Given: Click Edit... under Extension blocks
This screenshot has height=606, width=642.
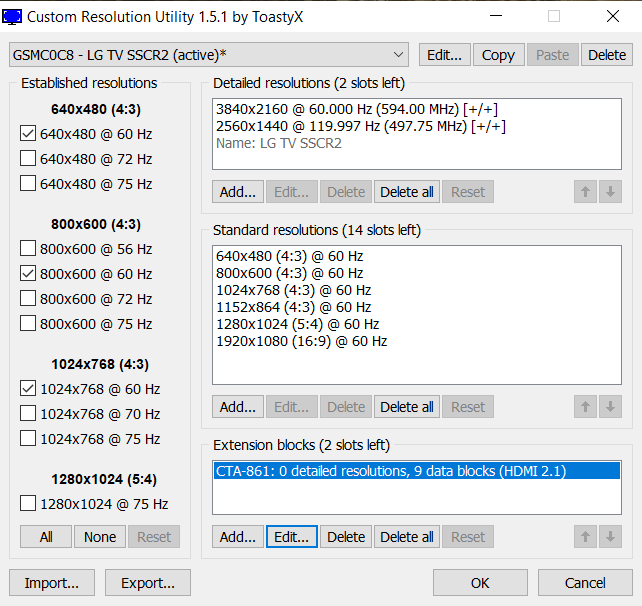Looking at the screenshot, I should click(x=292, y=537).
